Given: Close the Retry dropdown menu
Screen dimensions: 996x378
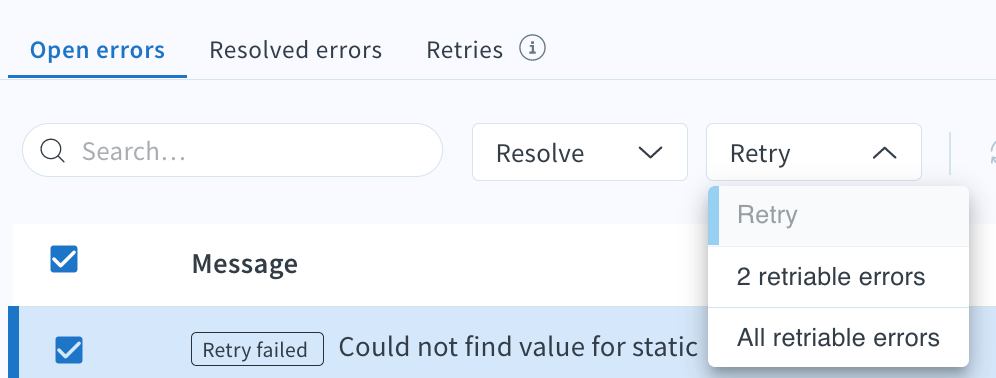Looking at the screenshot, I should coord(814,152).
